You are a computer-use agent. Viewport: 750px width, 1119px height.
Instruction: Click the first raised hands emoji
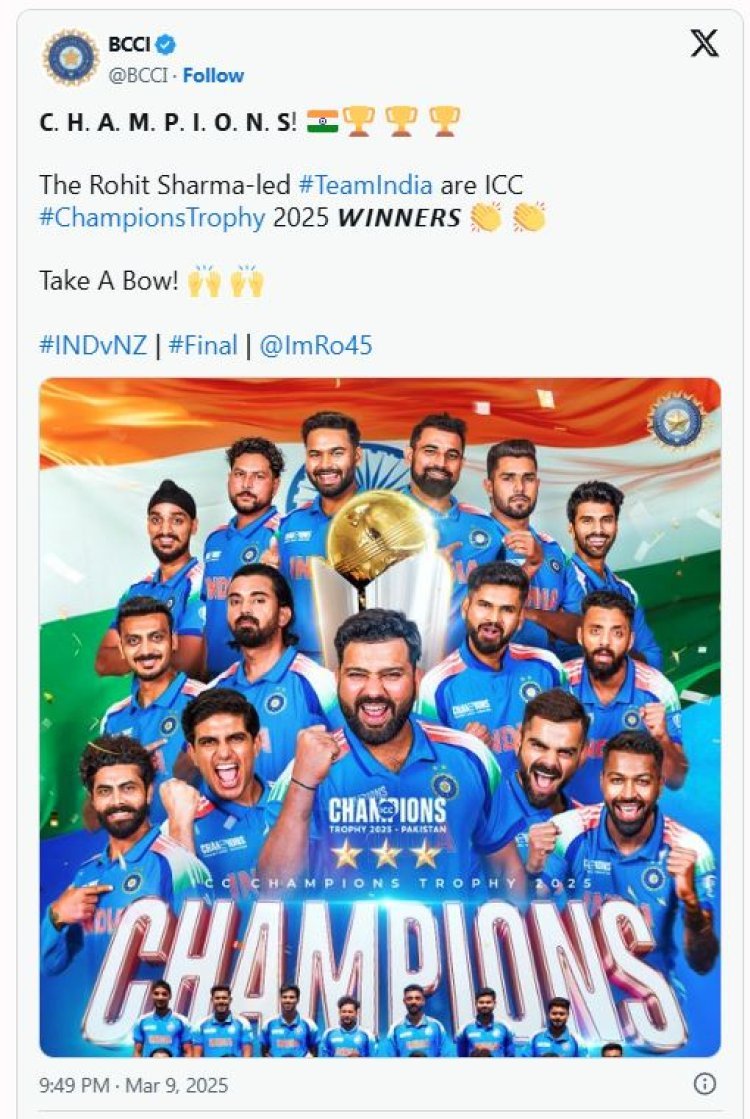point(203,281)
